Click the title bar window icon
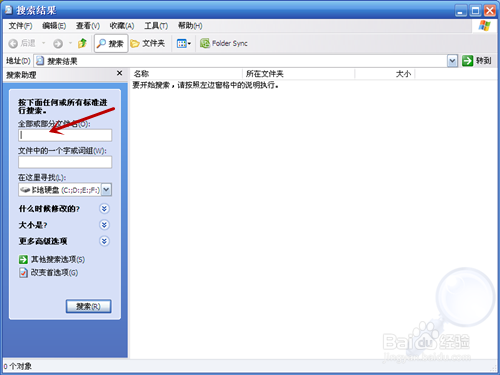 [9, 10]
